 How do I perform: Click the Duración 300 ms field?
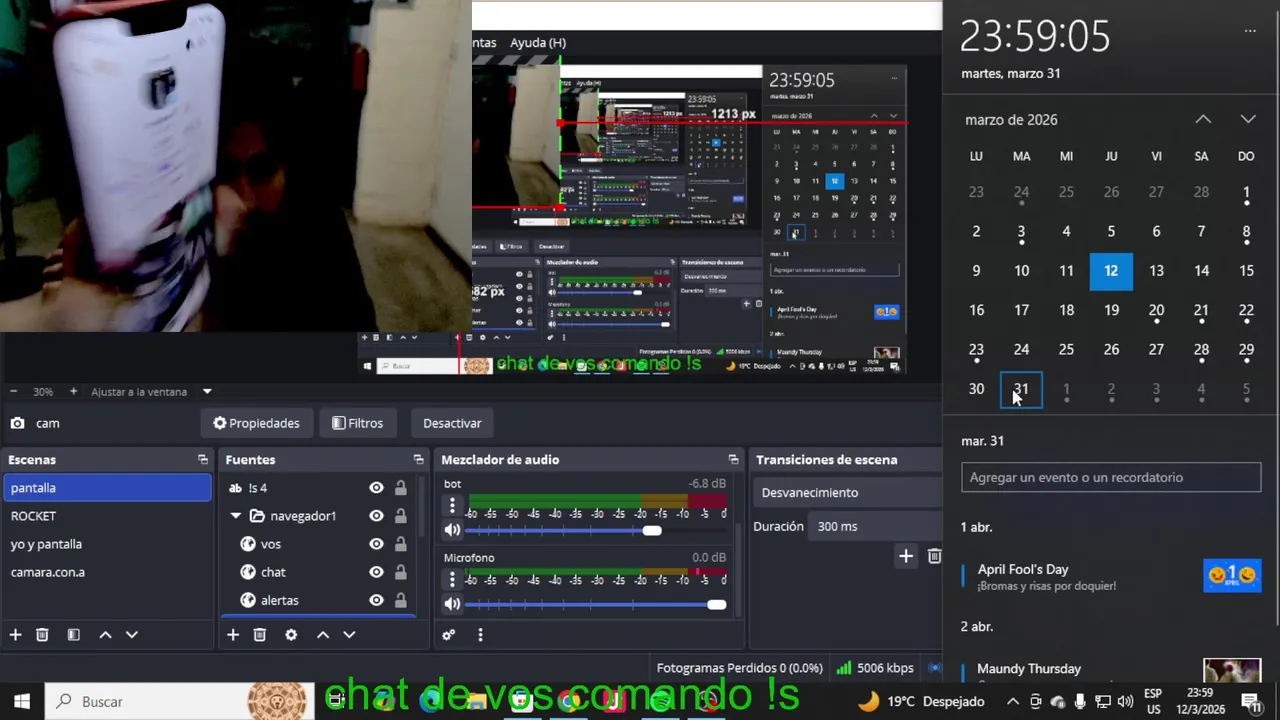[876, 526]
